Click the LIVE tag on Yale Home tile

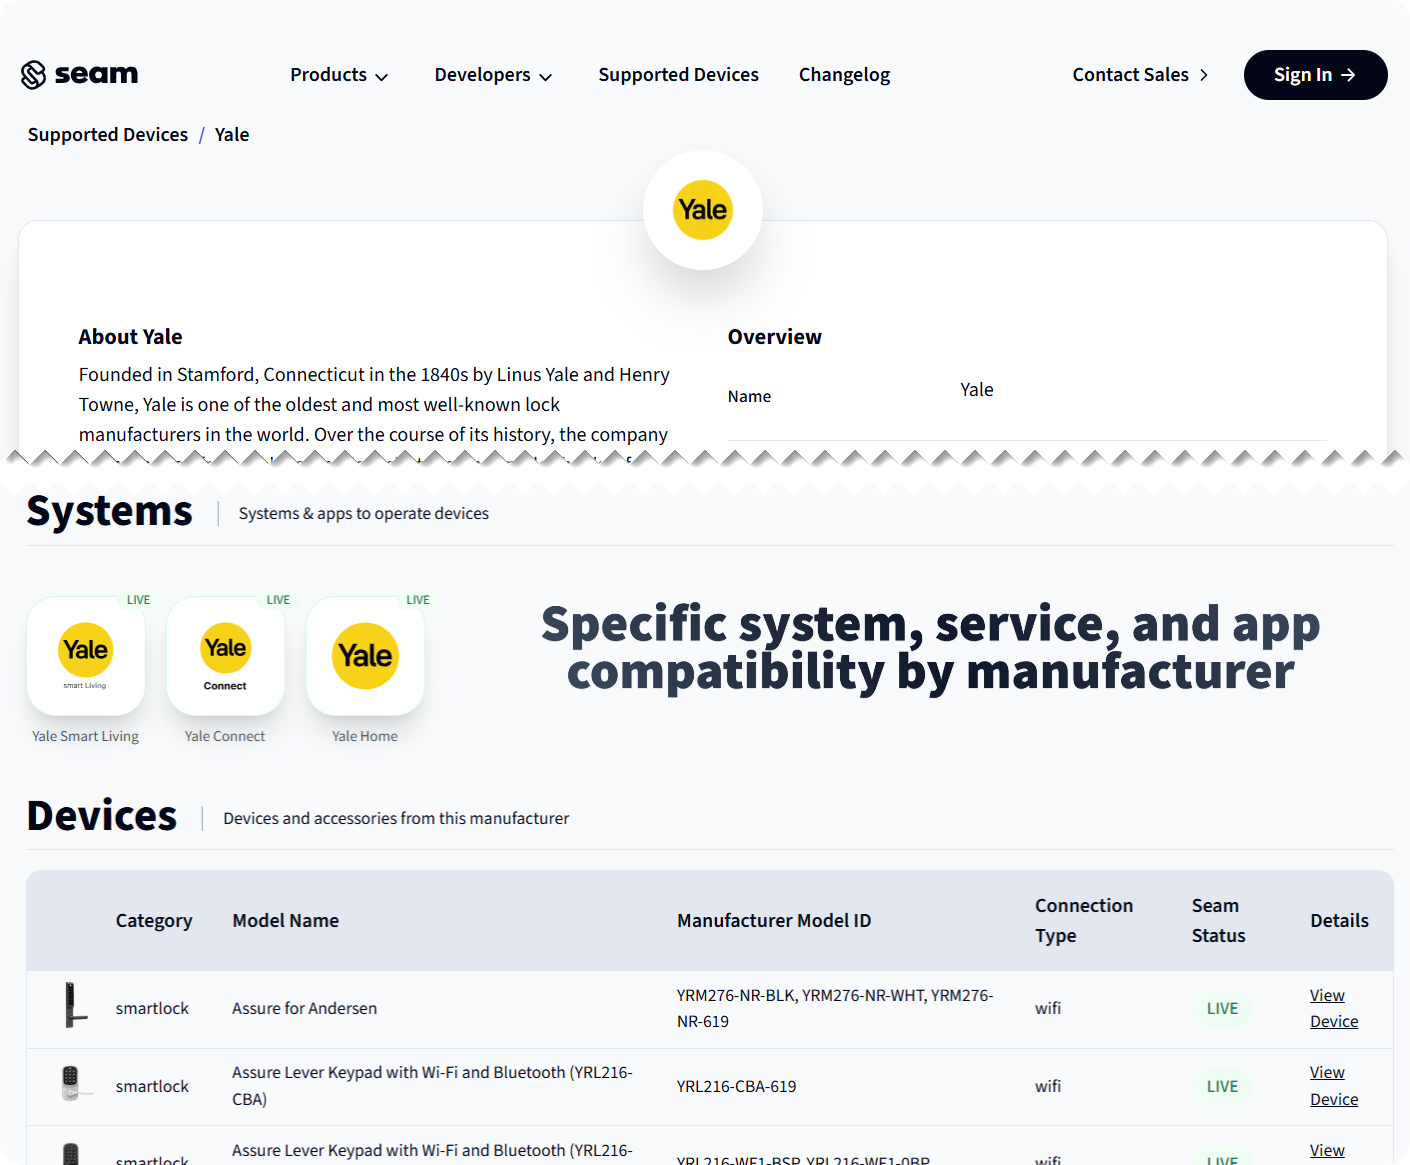coord(418,600)
